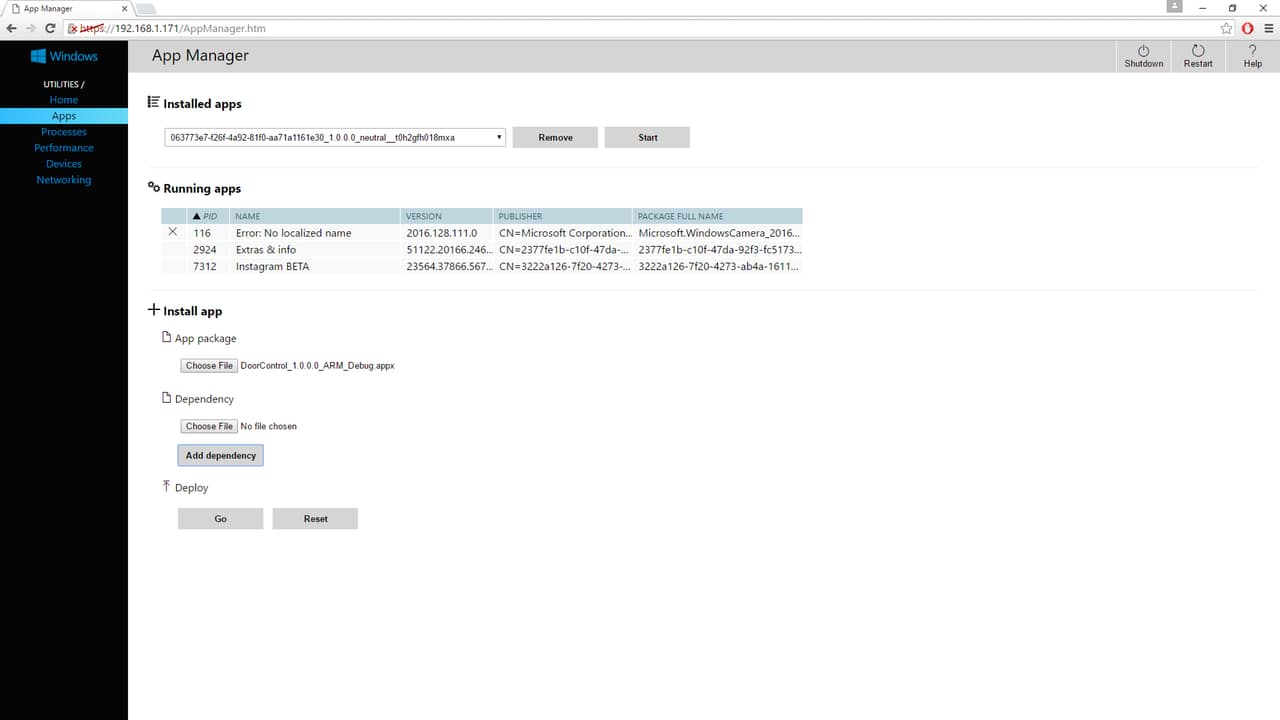This screenshot has height=720, width=1280.
Task: Select the 'Instagram BETA' app name
Action: click(273, 267)
